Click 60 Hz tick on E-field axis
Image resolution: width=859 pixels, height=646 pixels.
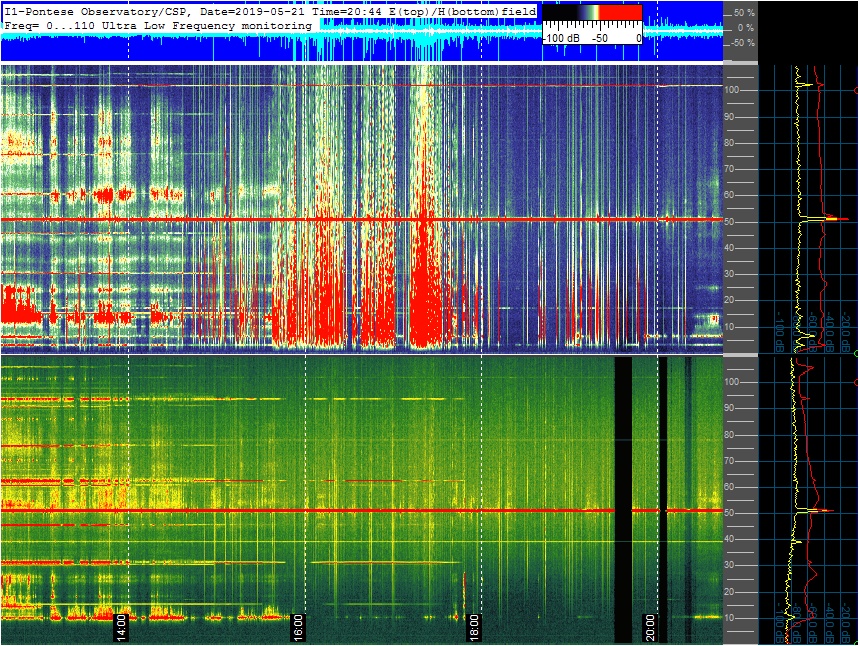pos(730,195)
